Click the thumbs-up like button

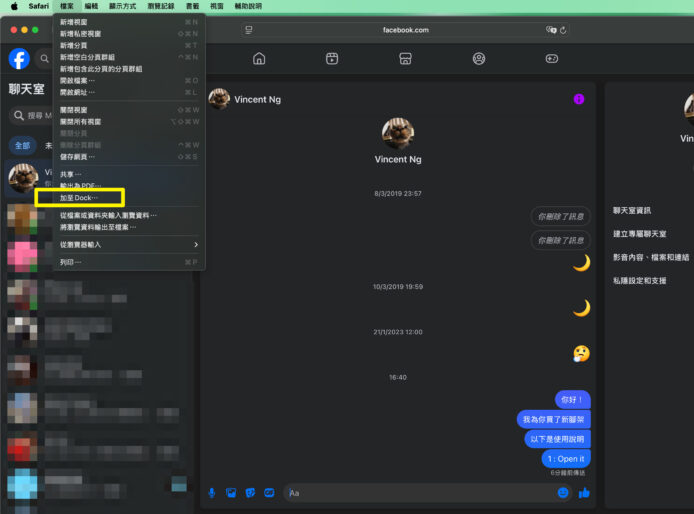[x=584, y=492]
